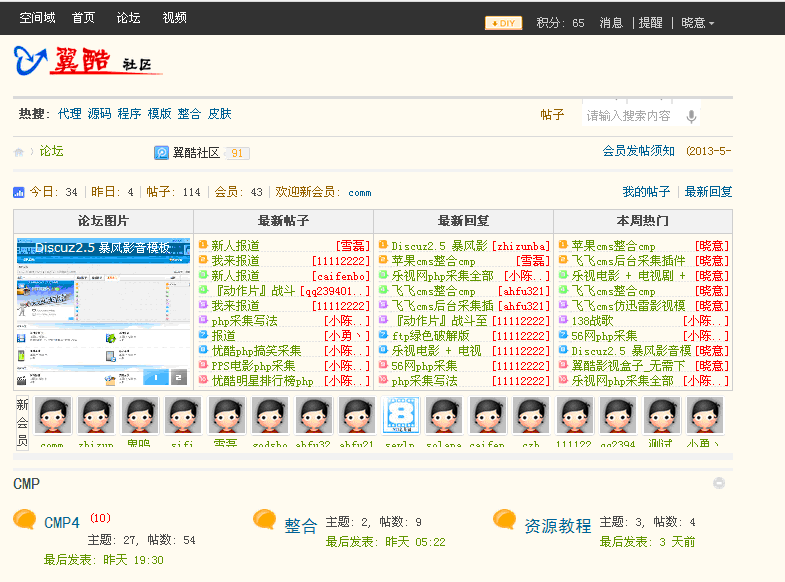Open post 『动作片』战斗 by qq239401
This screenshot has height=582, width=785.
tap(253, 291)
